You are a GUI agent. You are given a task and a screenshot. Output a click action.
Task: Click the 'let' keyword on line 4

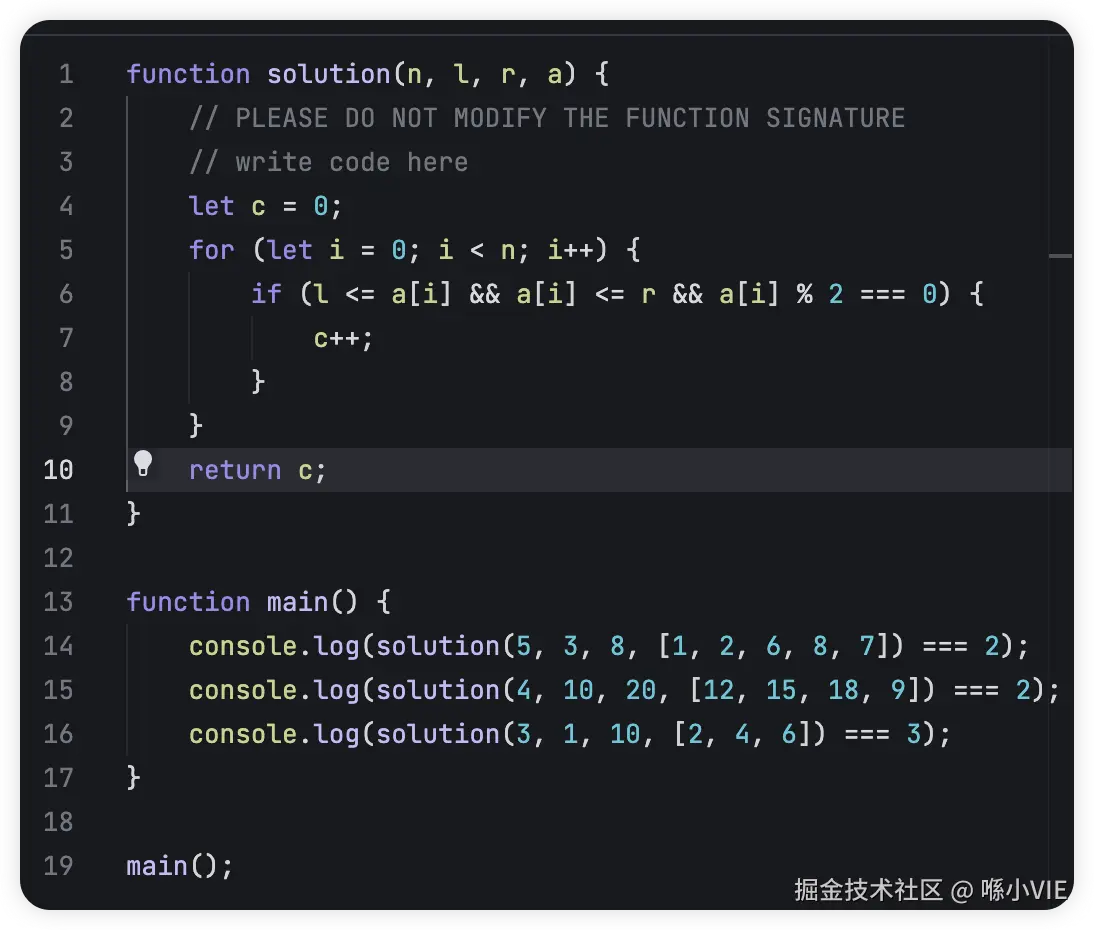[211, 207]
